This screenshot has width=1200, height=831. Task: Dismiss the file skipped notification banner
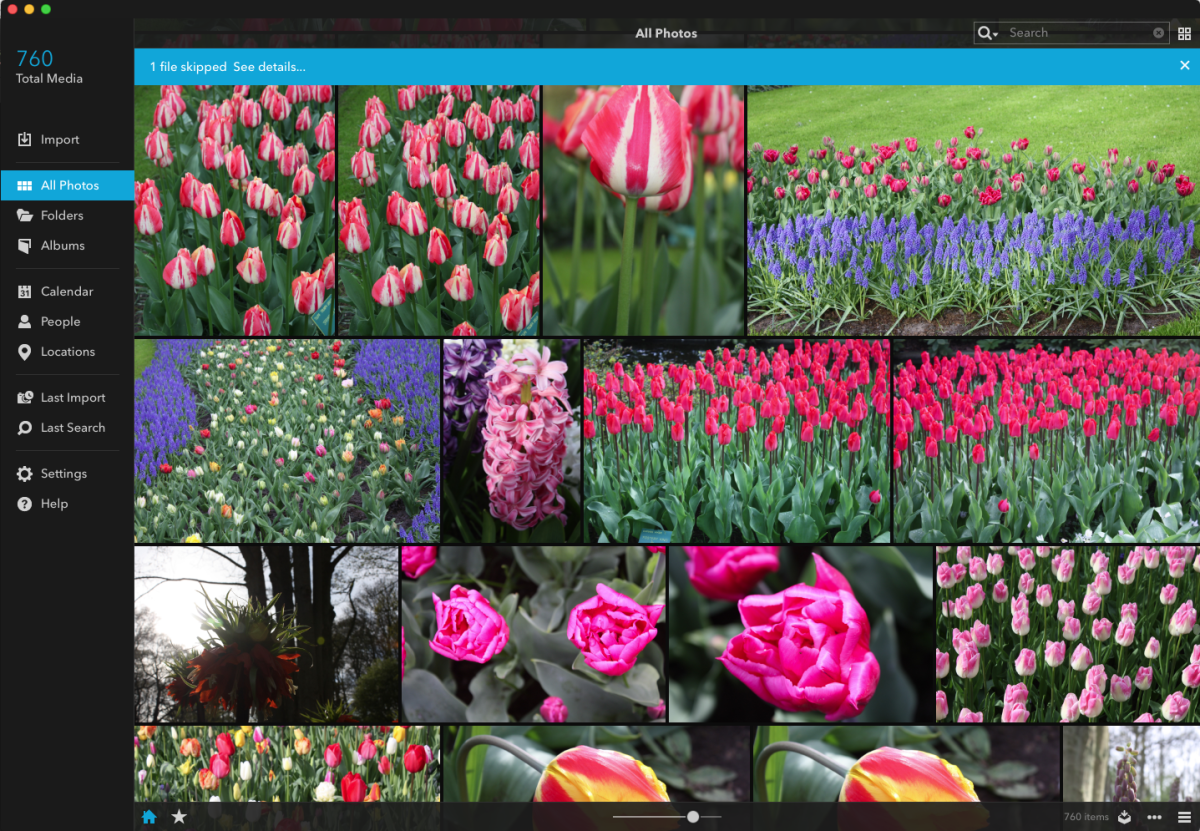[x=1184, y=66]
